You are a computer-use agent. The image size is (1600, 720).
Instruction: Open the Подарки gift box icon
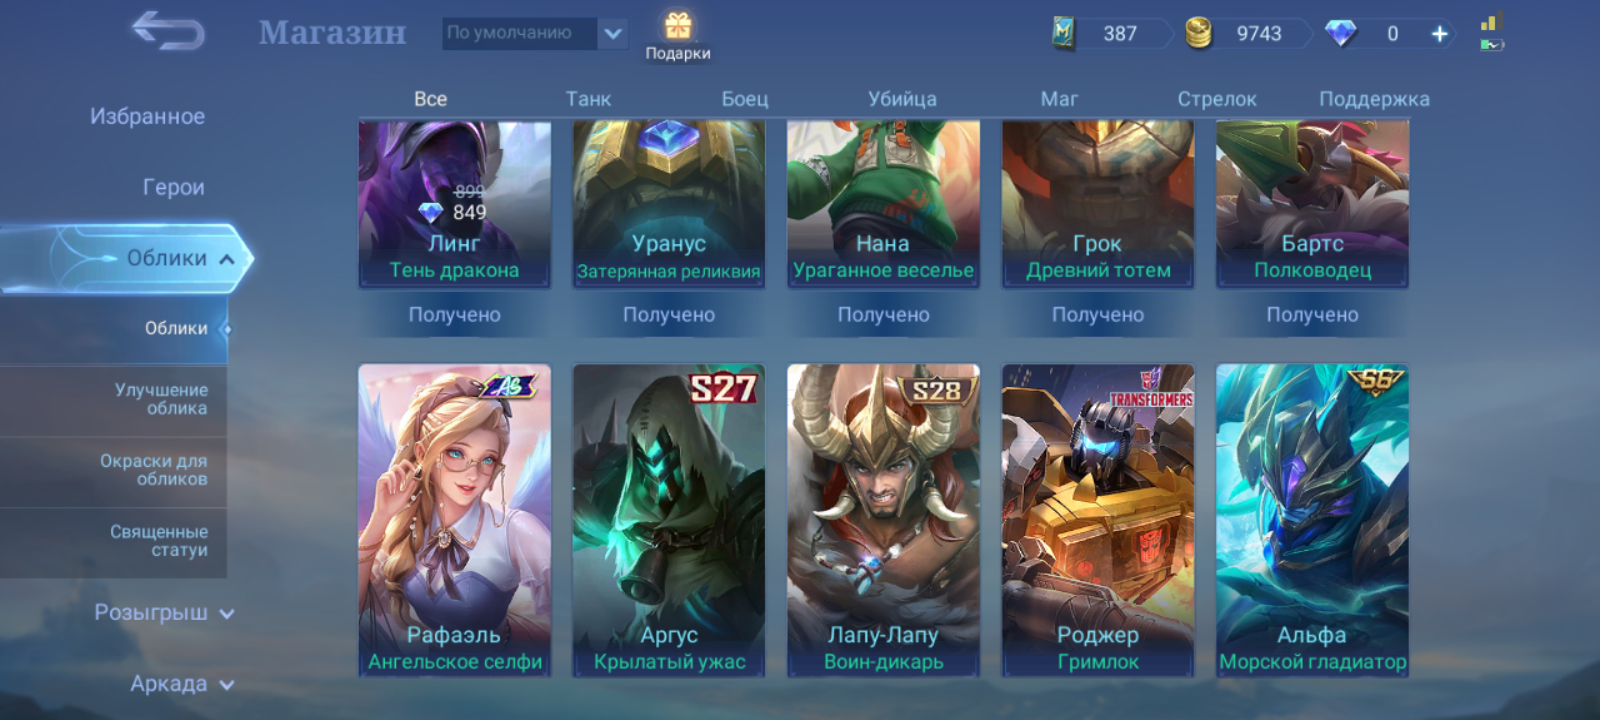pyautogui.click(x=678, y=25)
